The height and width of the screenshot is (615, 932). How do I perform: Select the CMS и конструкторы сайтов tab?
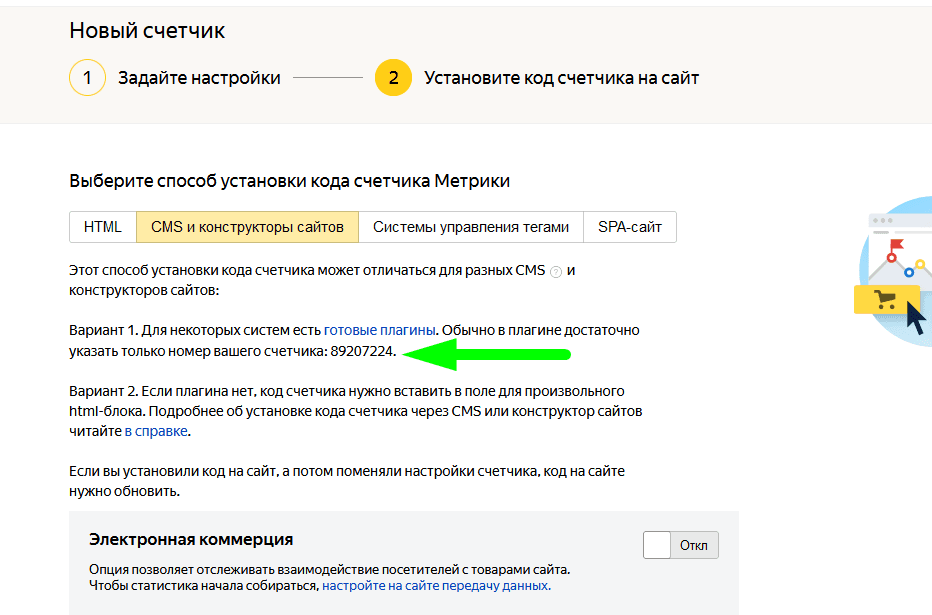[x=247, y=227]
